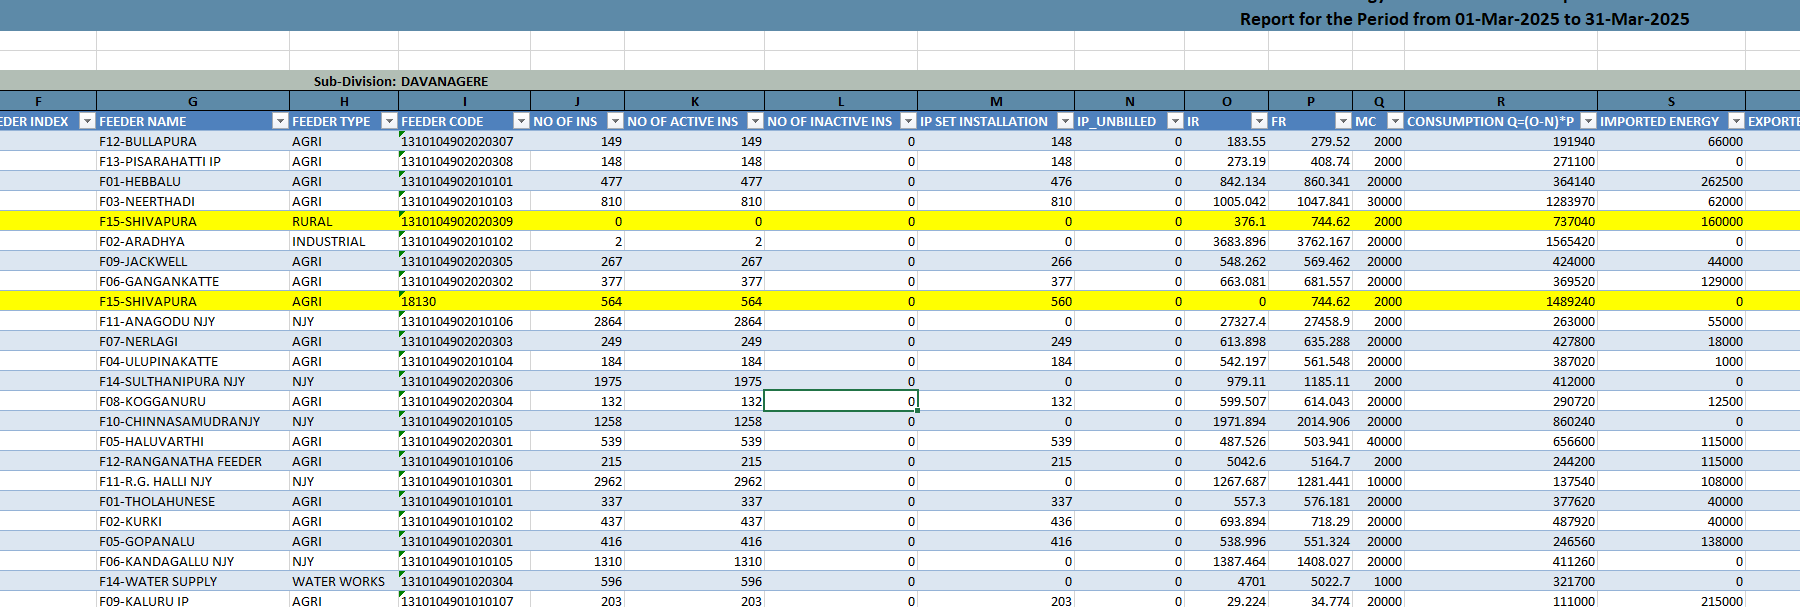Image resolution: width=1800 pixels, height=607 pixels.
Task: Open the IP SET INSTALLATION filter dropdown
Action: click(1065, 121)
